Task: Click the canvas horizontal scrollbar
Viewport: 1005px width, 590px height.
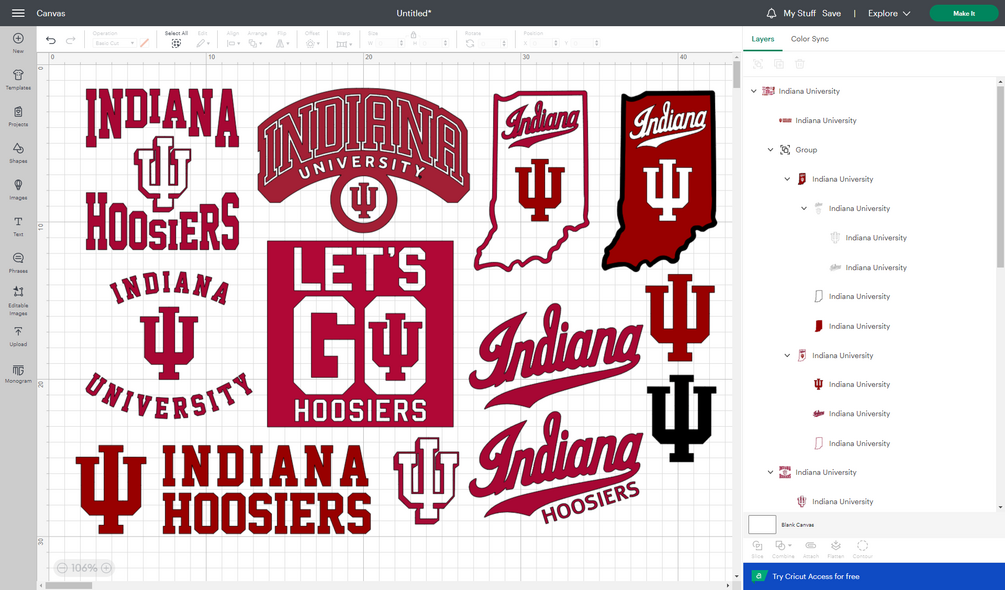Action: (69, 585)
